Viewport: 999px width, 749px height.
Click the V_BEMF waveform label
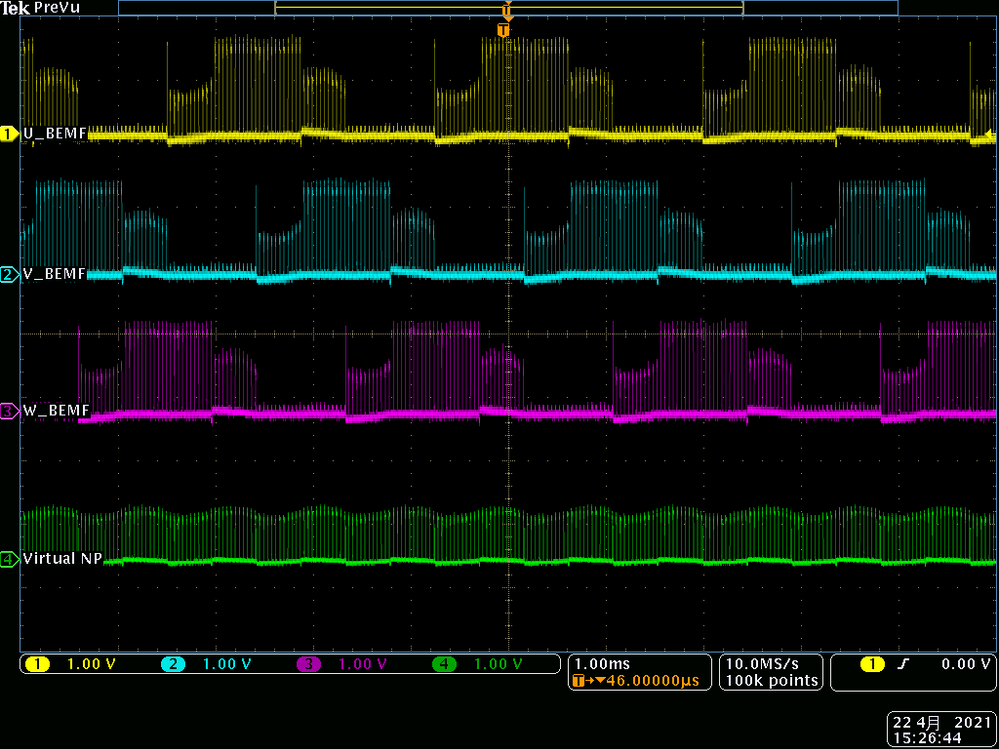point(54,275)
